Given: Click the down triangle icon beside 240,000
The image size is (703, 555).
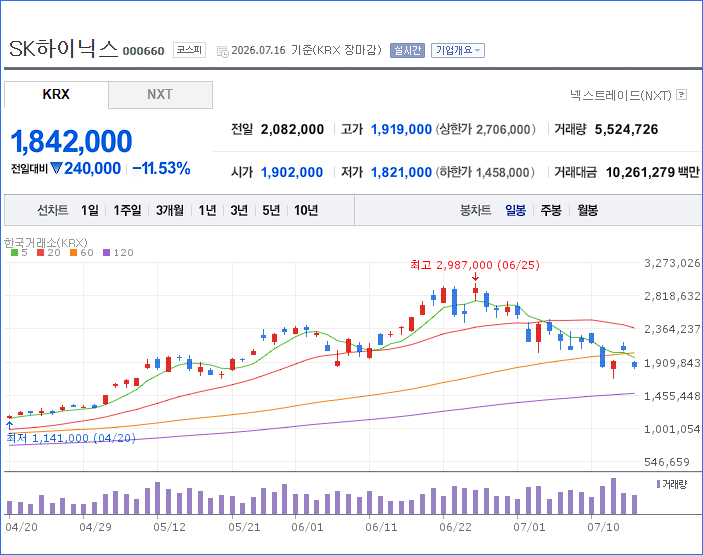Looking at the screenshot, I should coord(56,169).
